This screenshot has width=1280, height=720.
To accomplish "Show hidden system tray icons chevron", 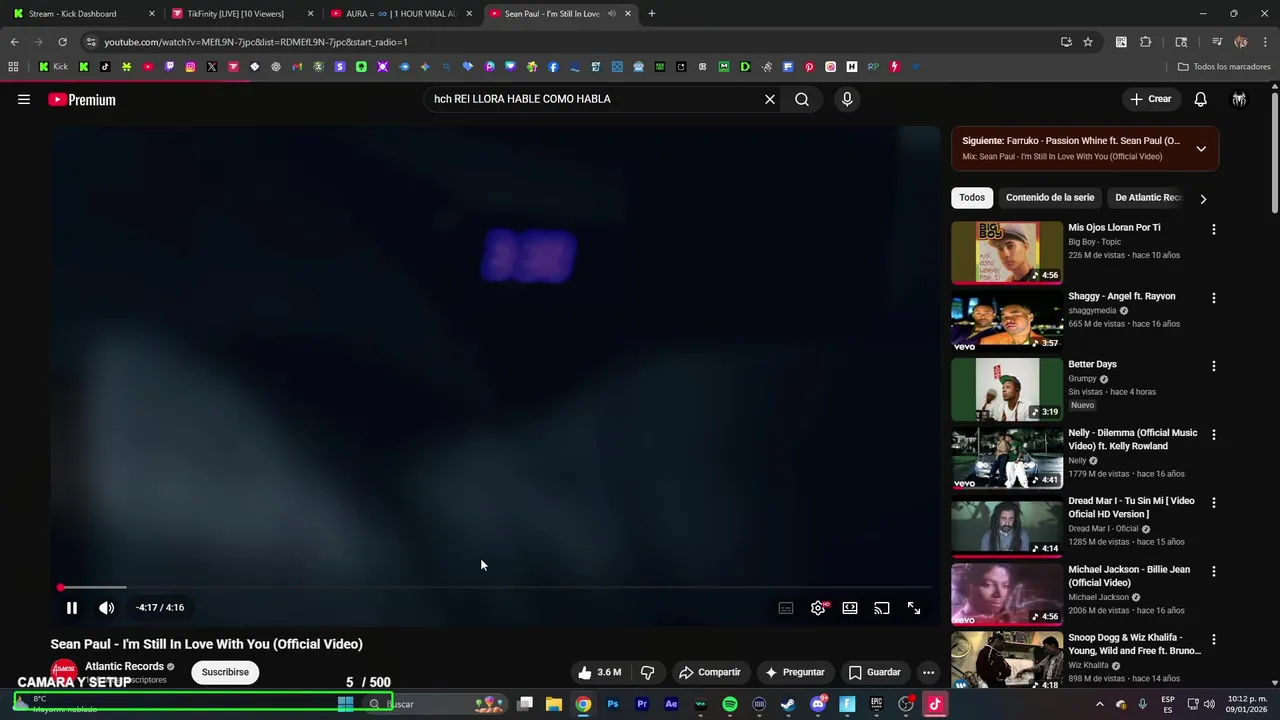I will [x=1099, y=704].
